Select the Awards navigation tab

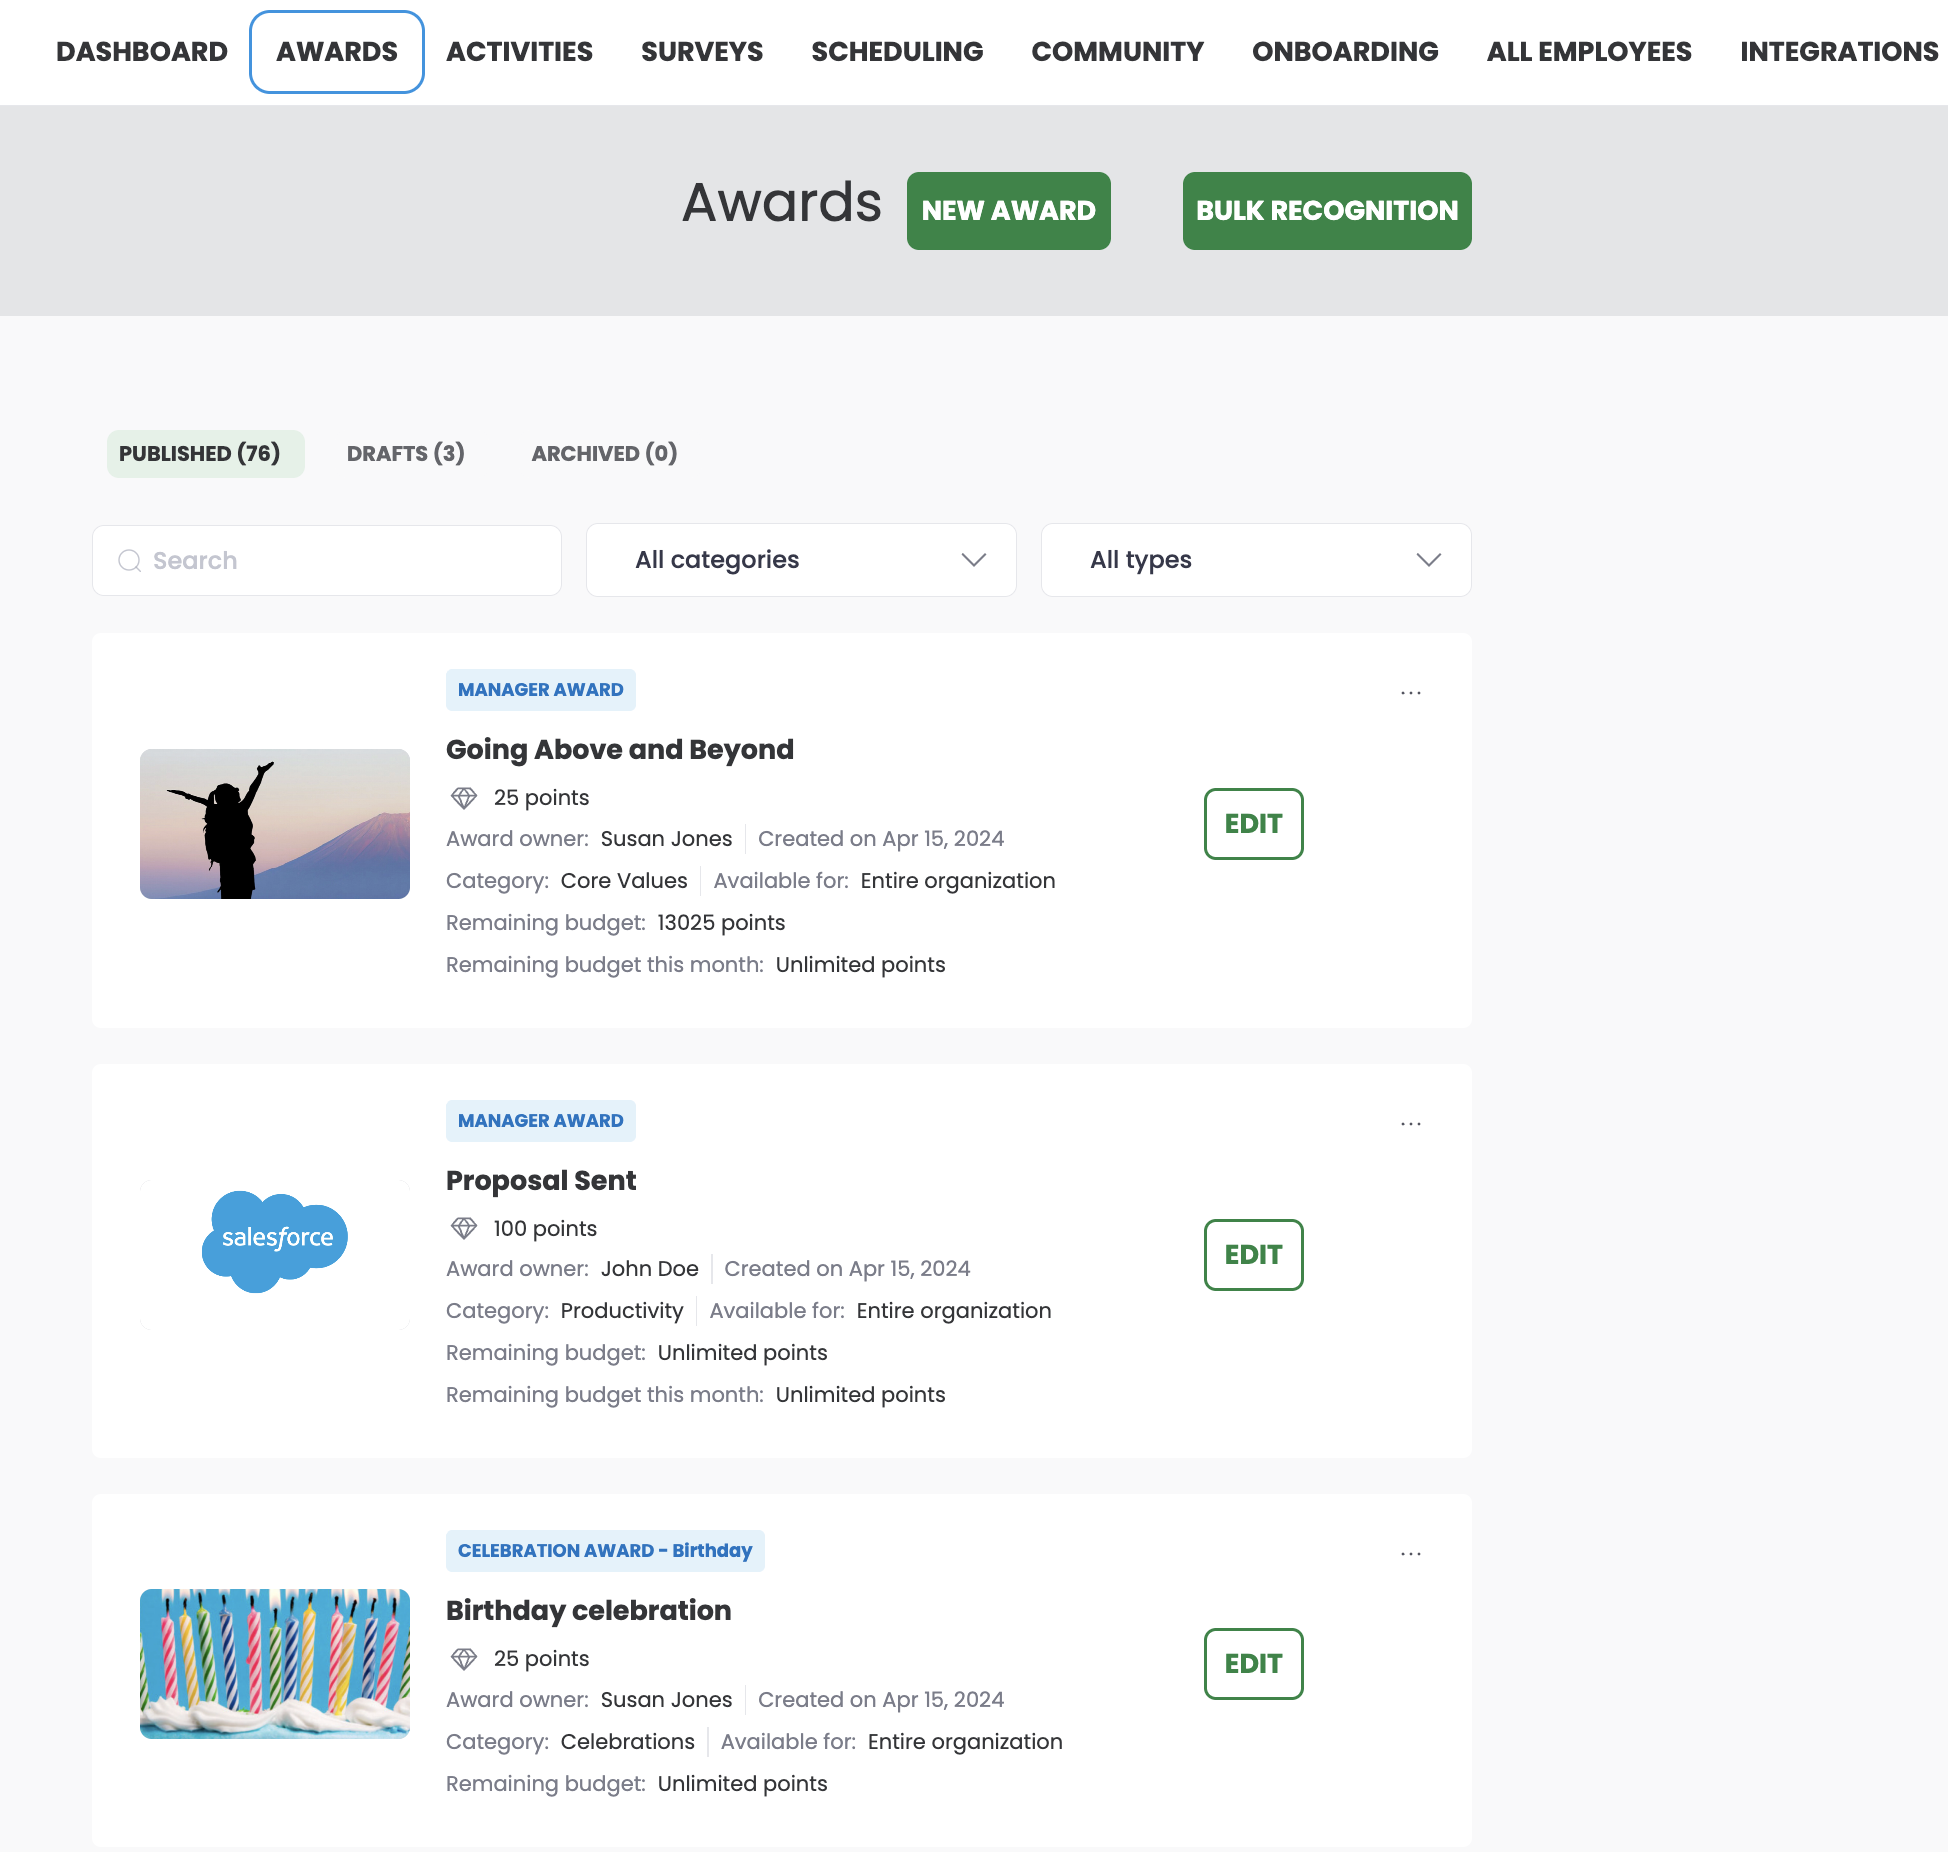[337, 52]
